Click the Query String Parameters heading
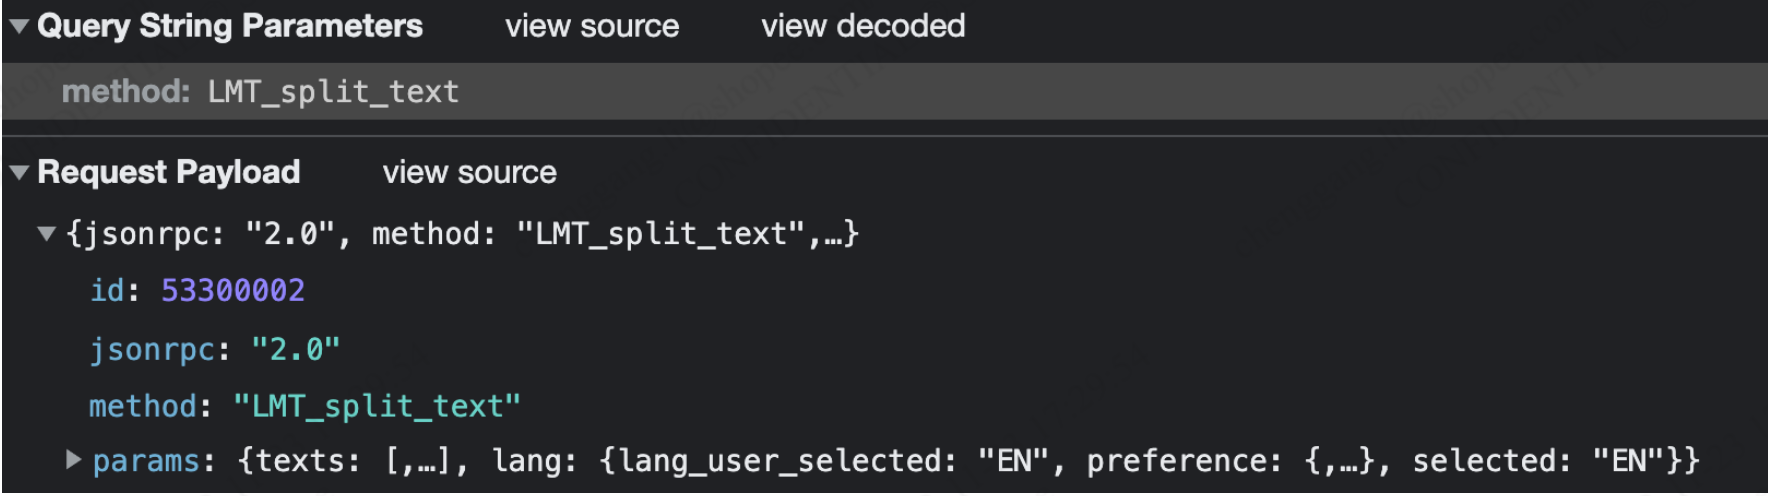Screen dimensions: 1768x496 click(229, 26)
